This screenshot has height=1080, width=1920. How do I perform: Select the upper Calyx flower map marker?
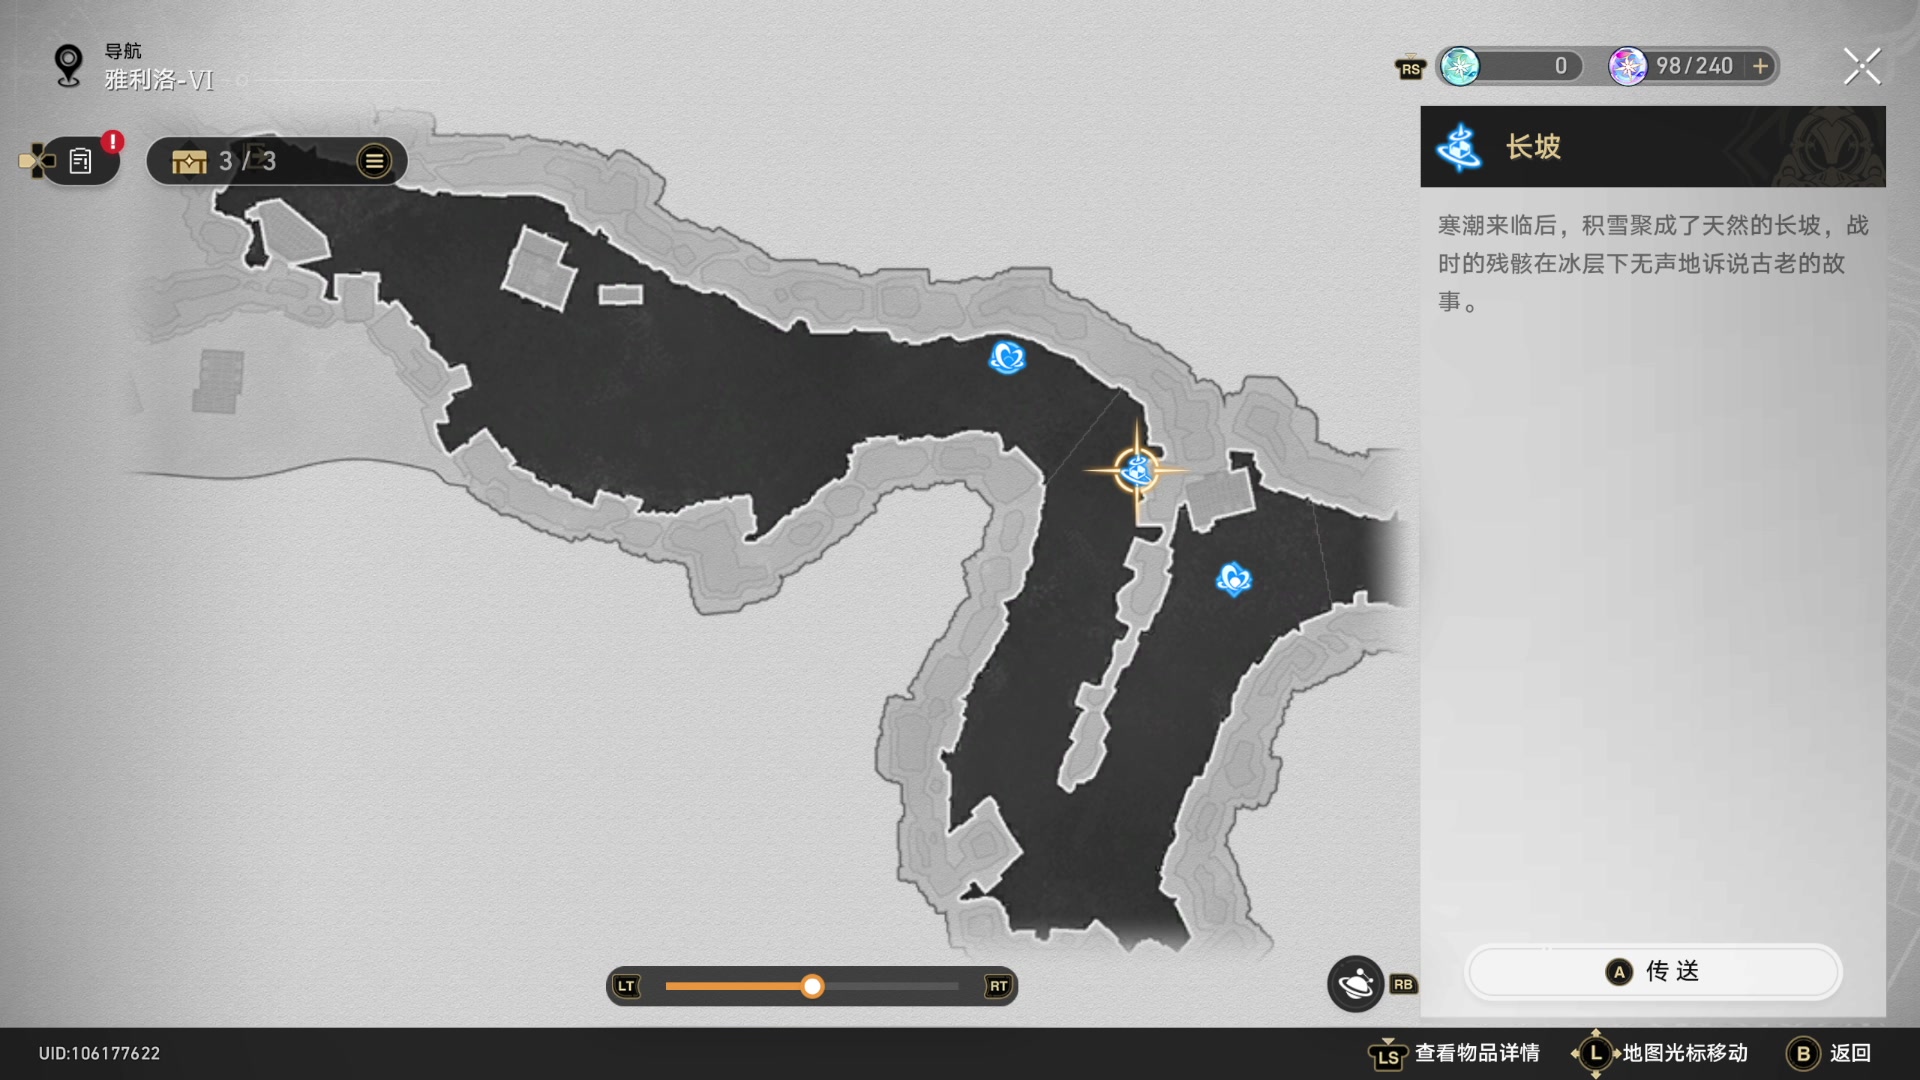click(1007, 357)
